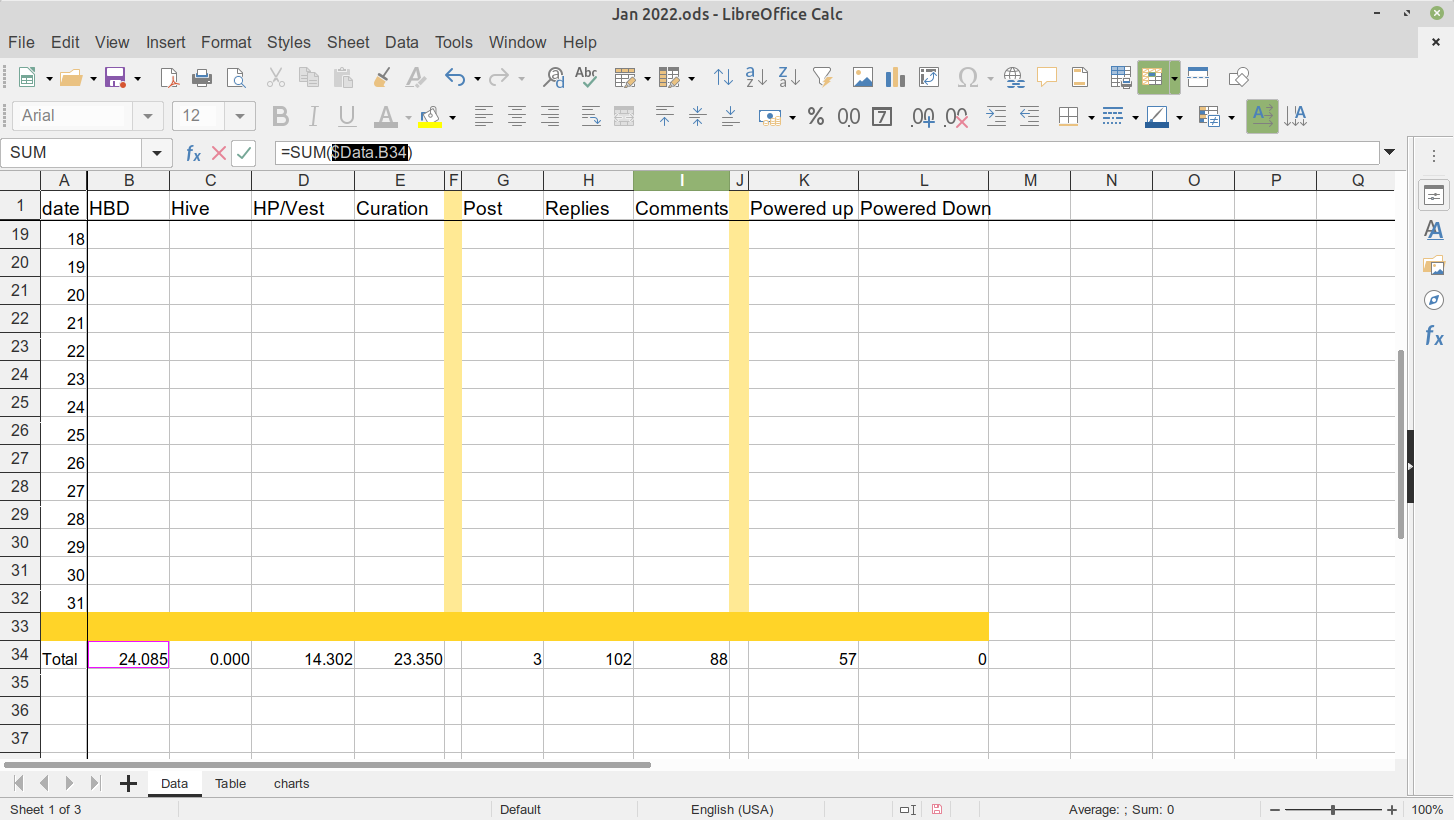Cancel formula entry with red X

218,153
